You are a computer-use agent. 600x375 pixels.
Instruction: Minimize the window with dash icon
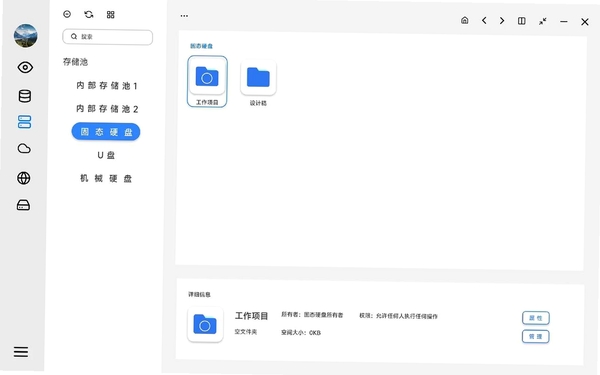click(x=564, y=22)
